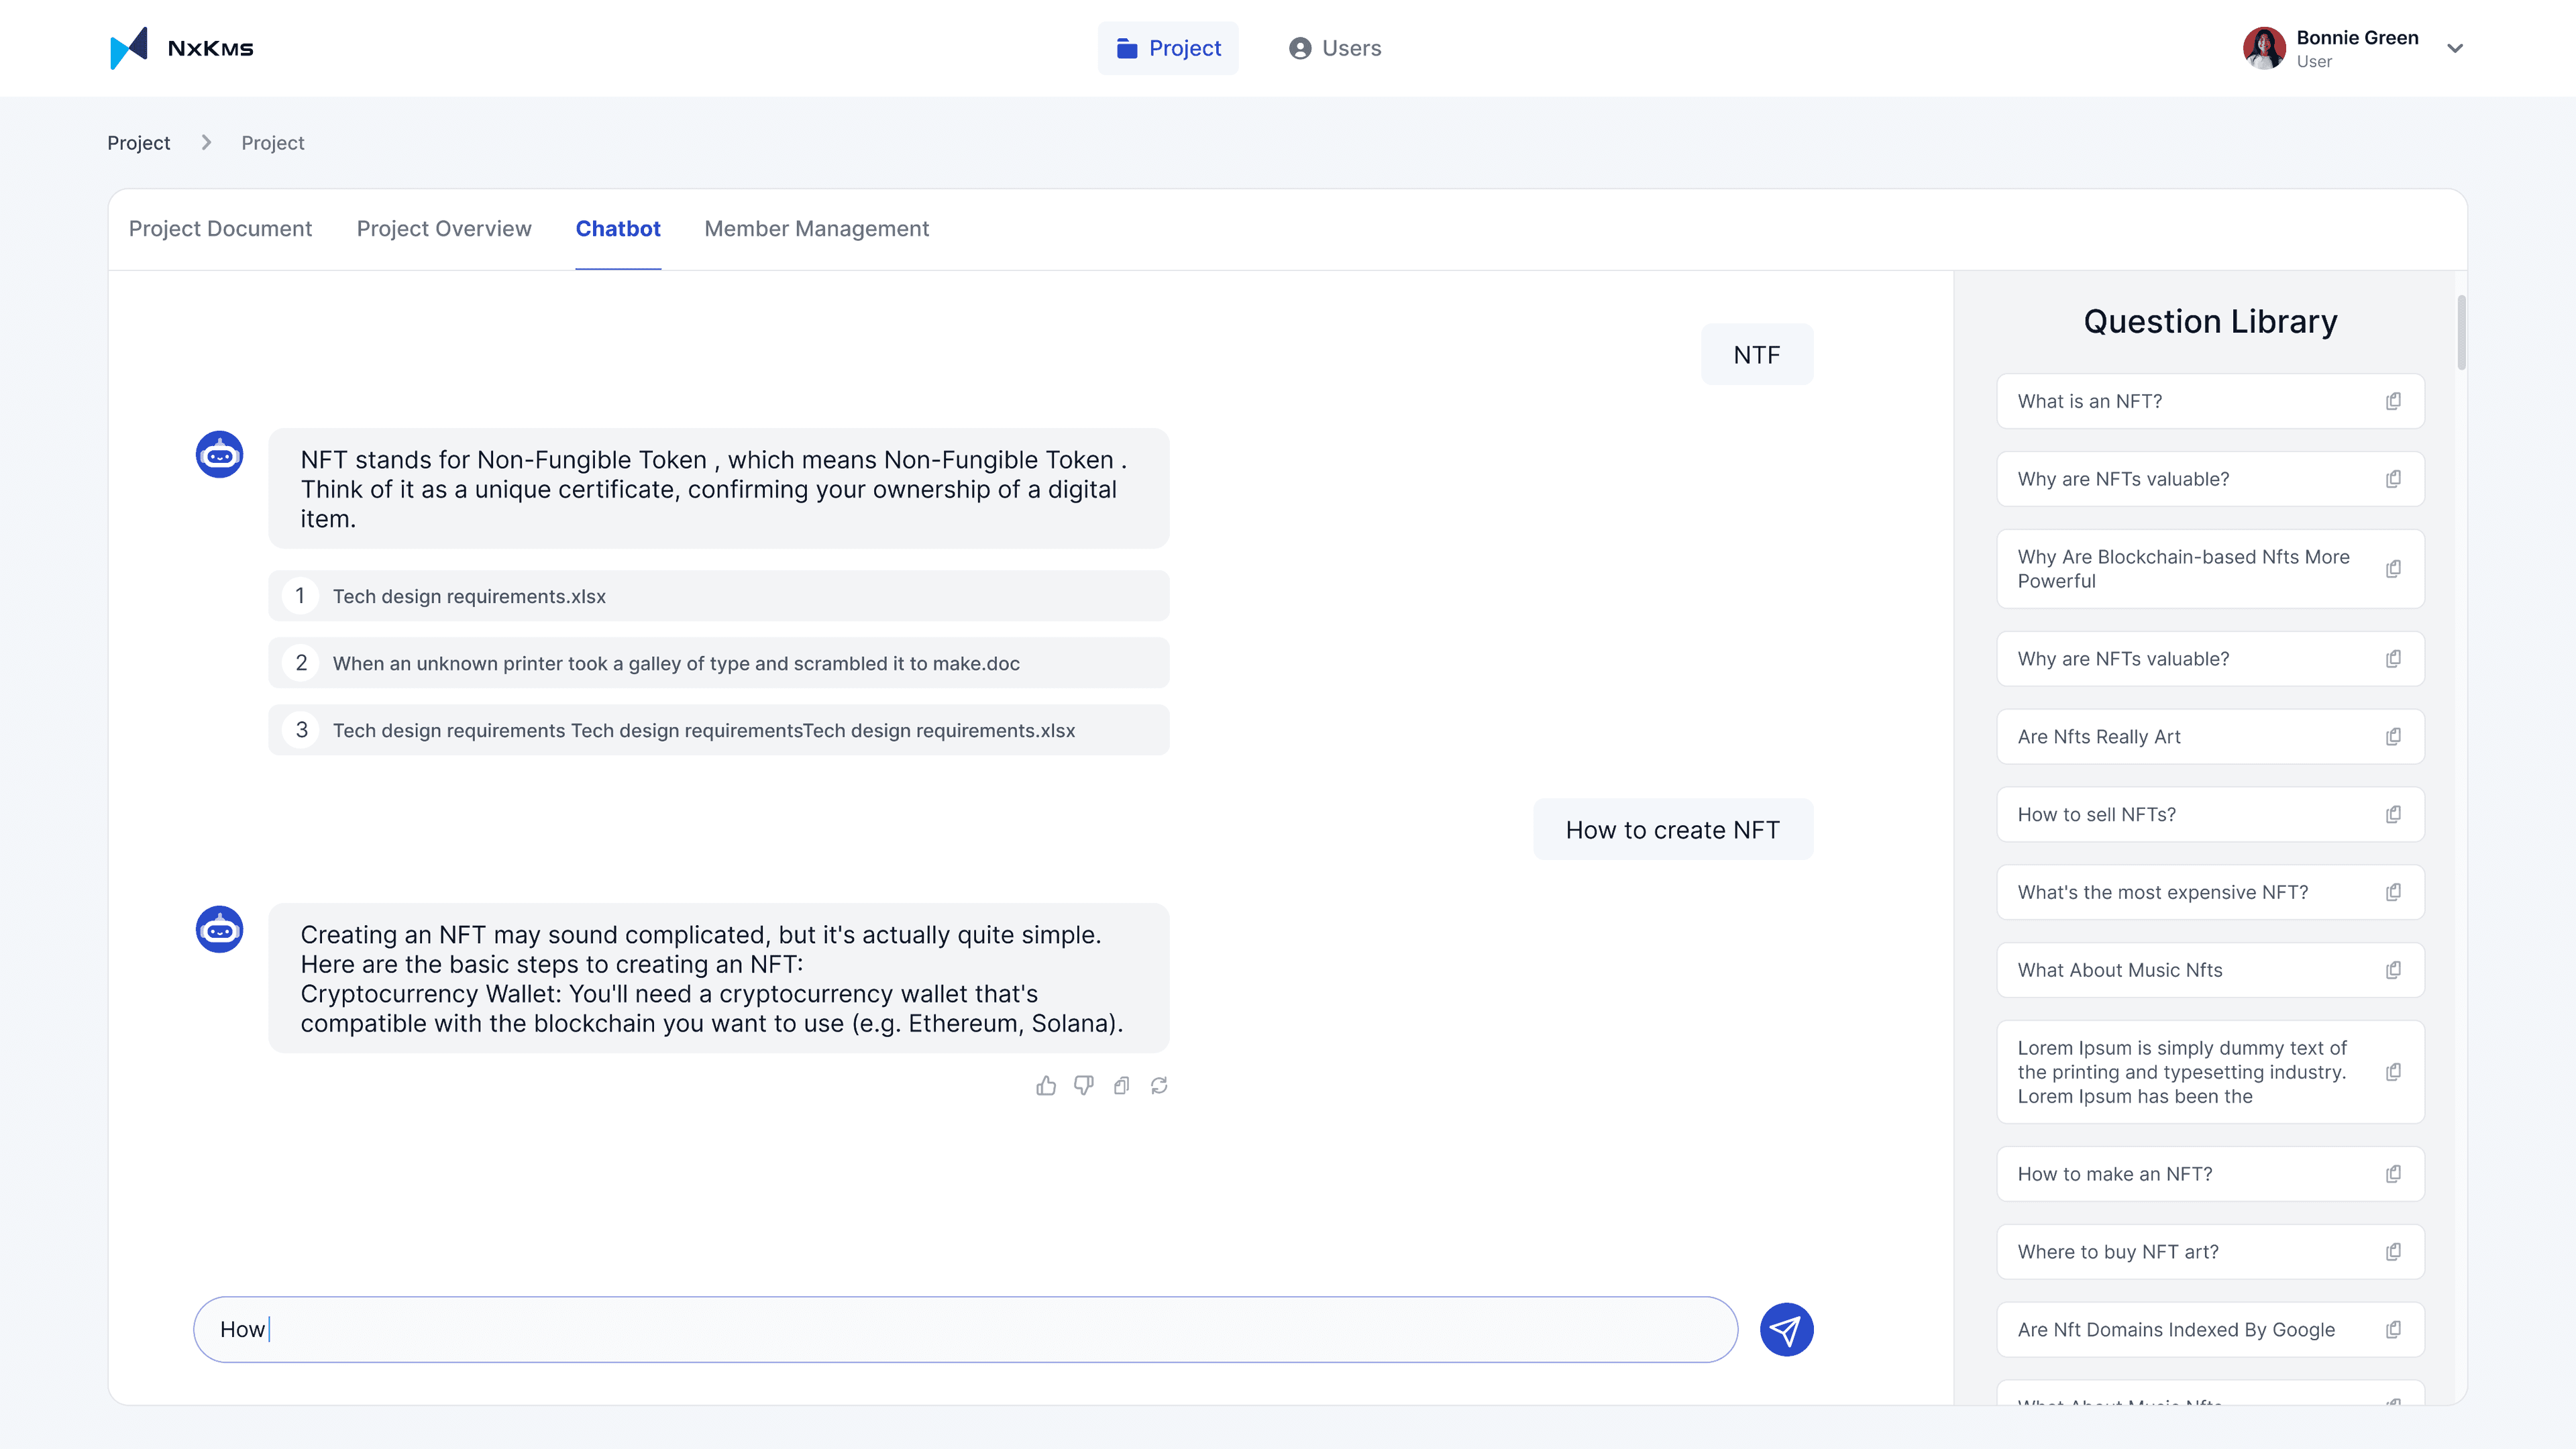Copy 'Where to buy NFT art?' question
Image resolution: width=2576 pixels, height=1449 pixels.
(x=2394, y=1252)
